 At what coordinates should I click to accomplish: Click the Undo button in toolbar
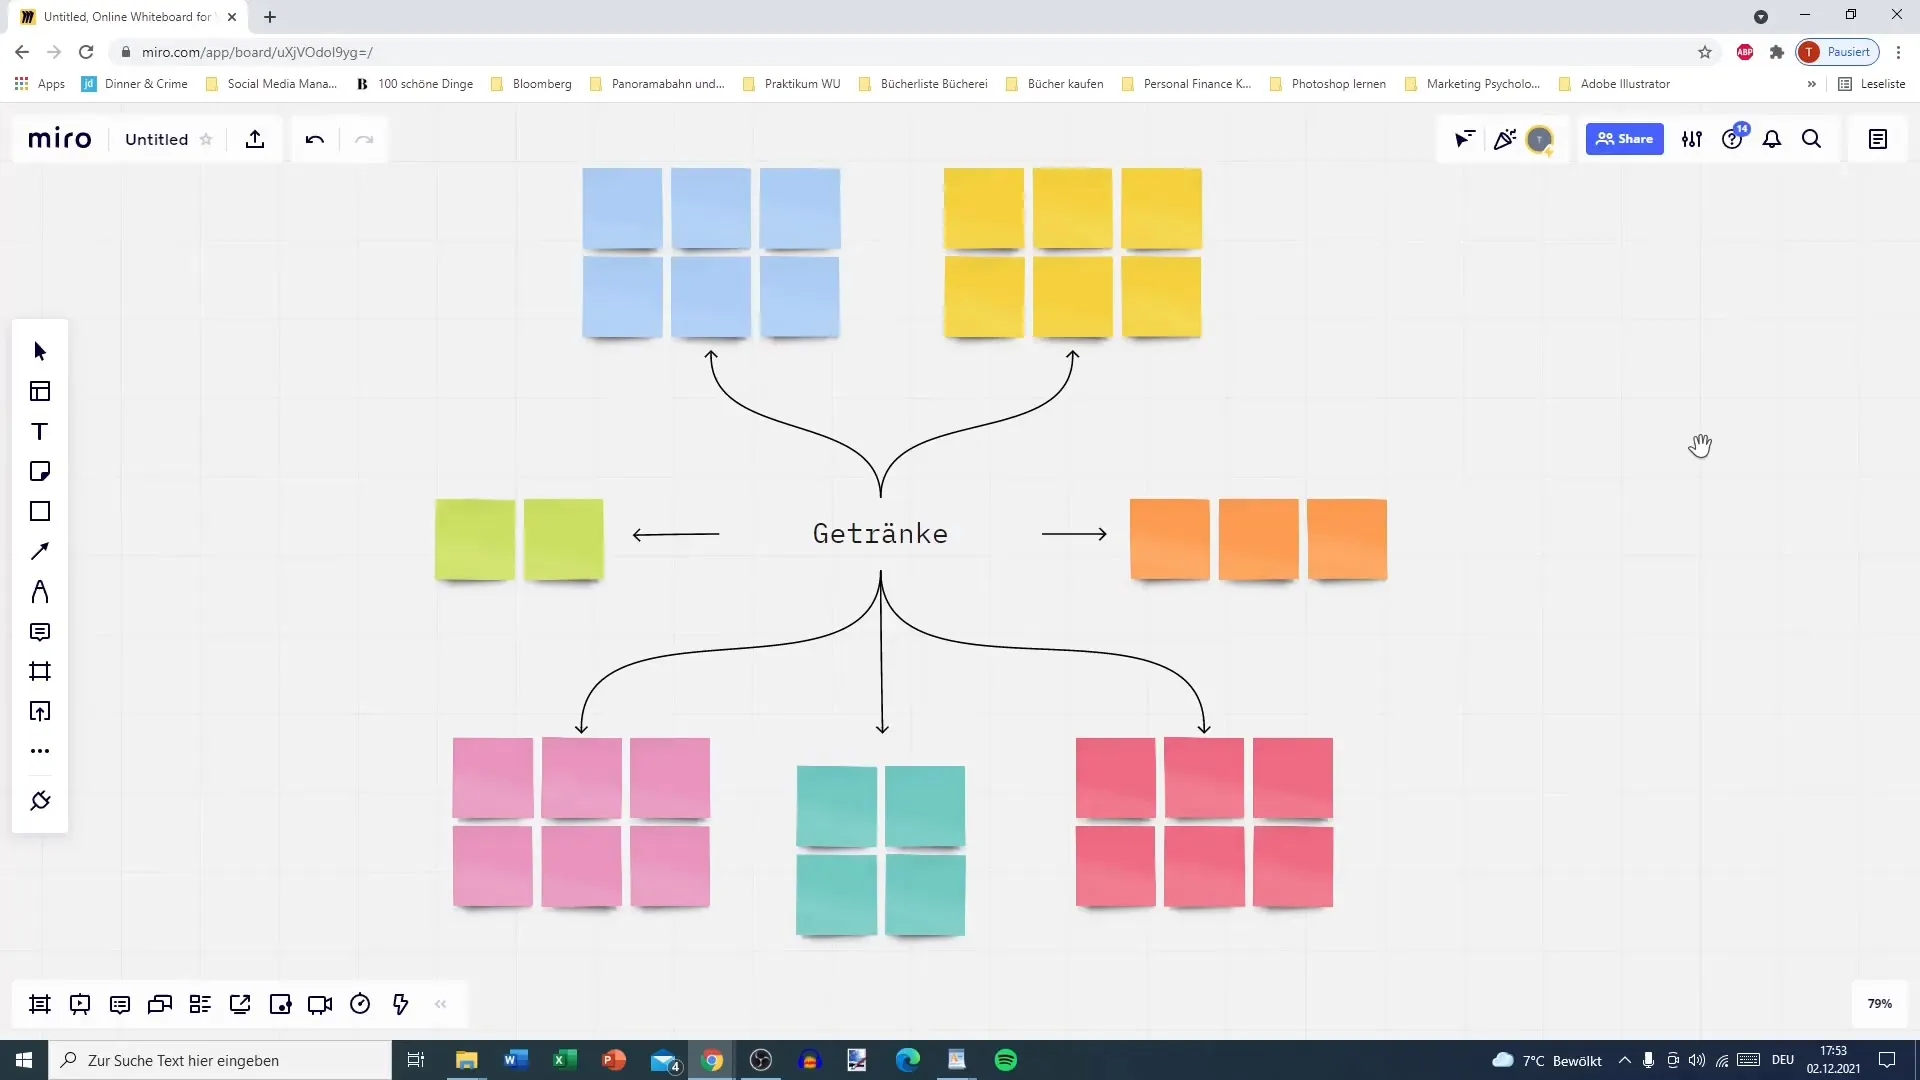pos(314,138)
